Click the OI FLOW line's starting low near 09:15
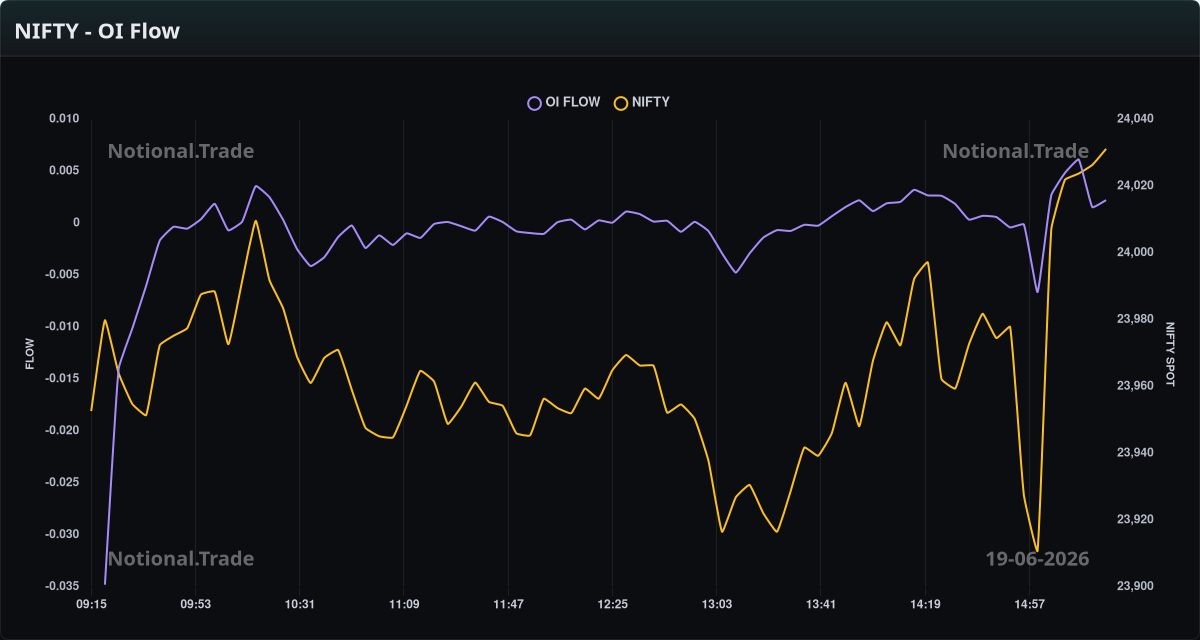 (105, 583)
